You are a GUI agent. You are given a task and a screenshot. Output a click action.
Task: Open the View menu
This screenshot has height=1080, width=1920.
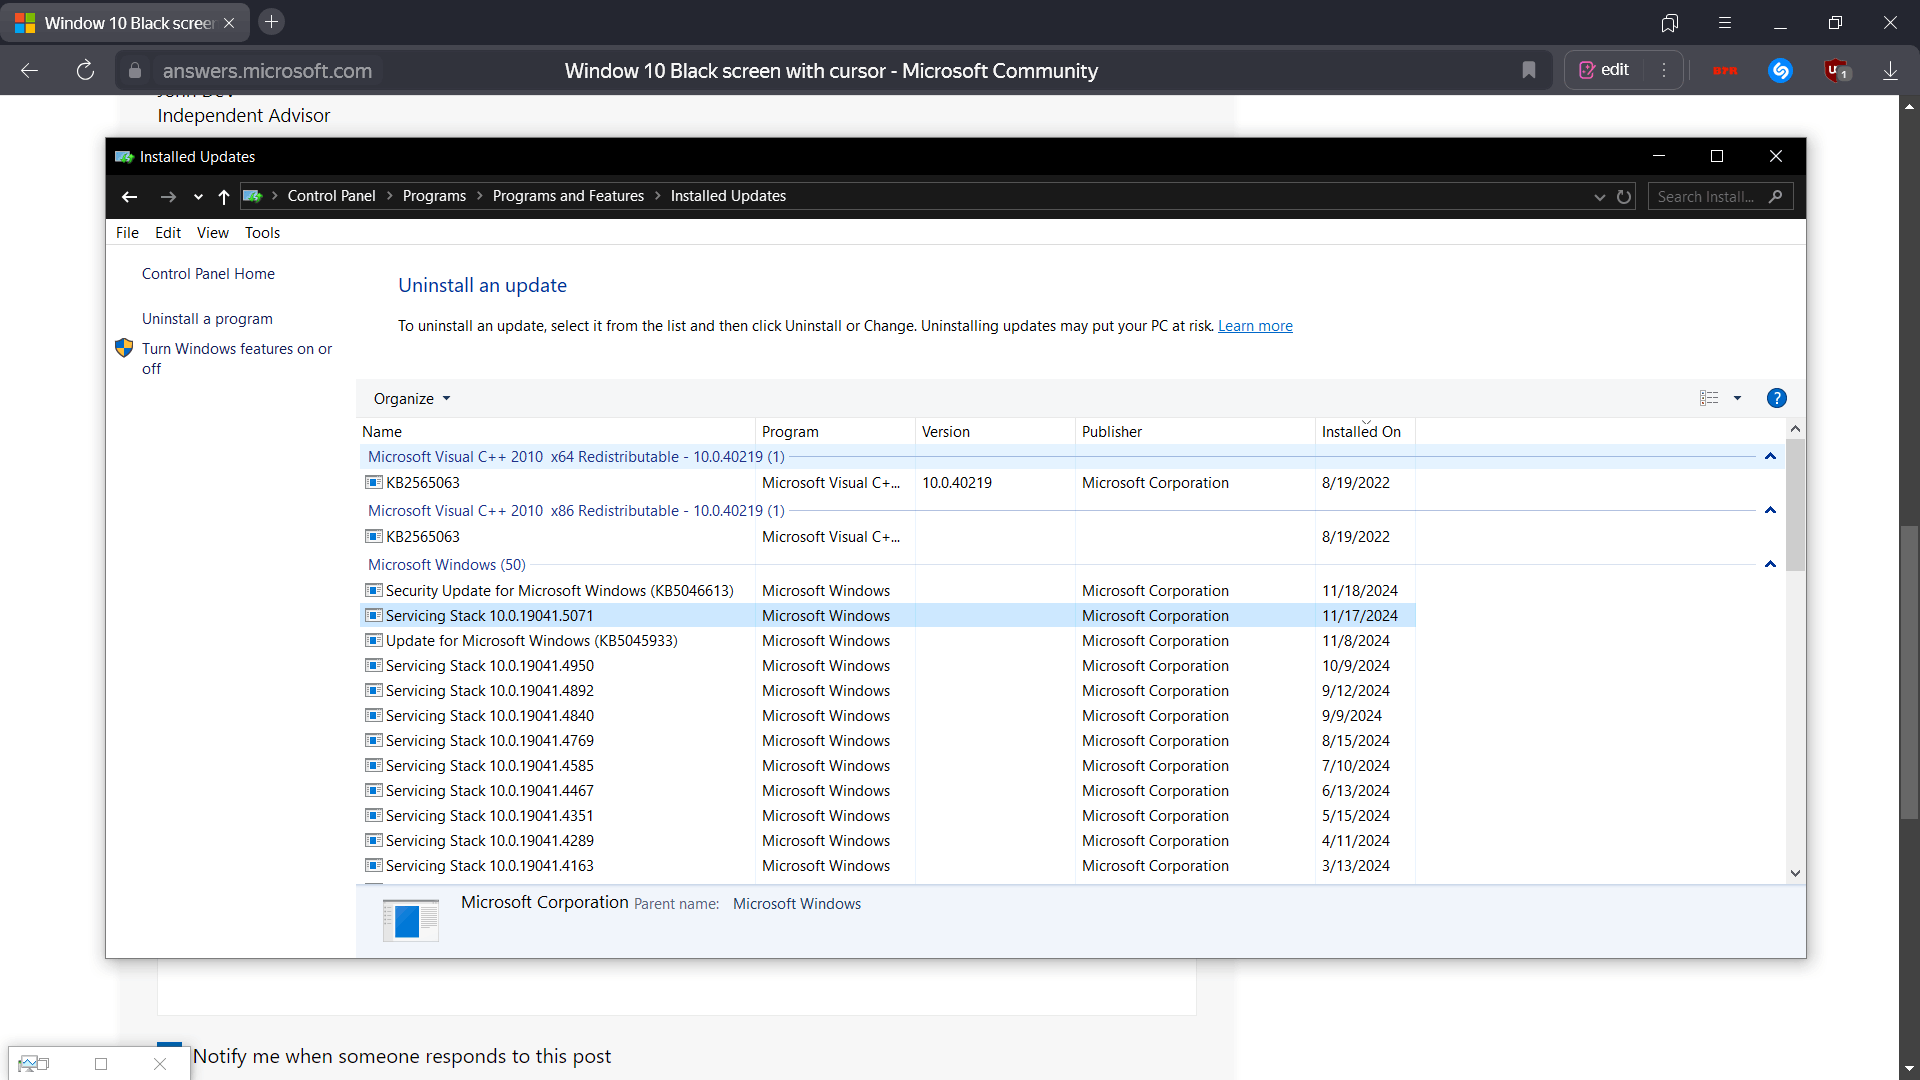tap(212, 233)
